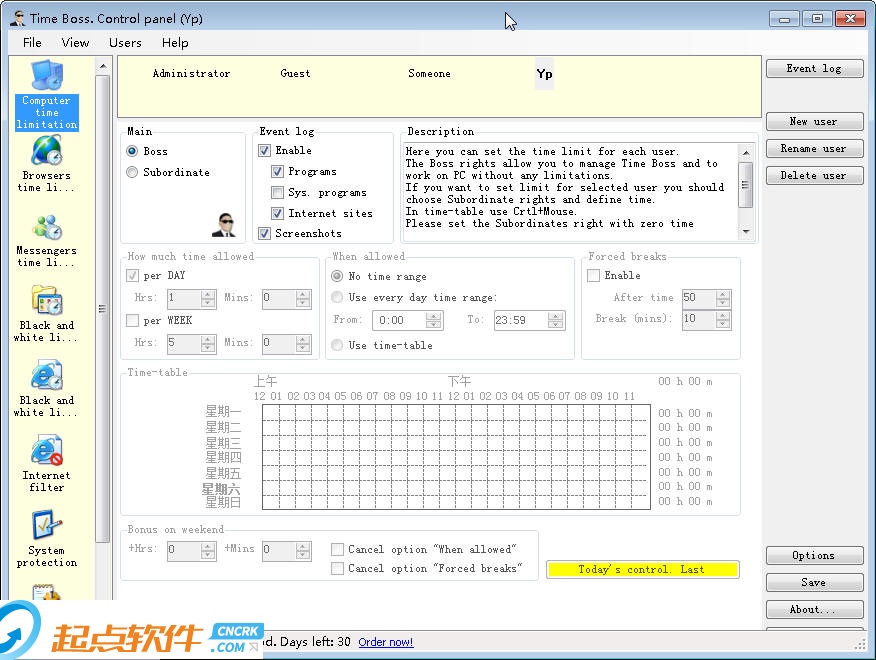
Task: Enable the Sys. programs checkbox
Action: [x=278, y=193]
